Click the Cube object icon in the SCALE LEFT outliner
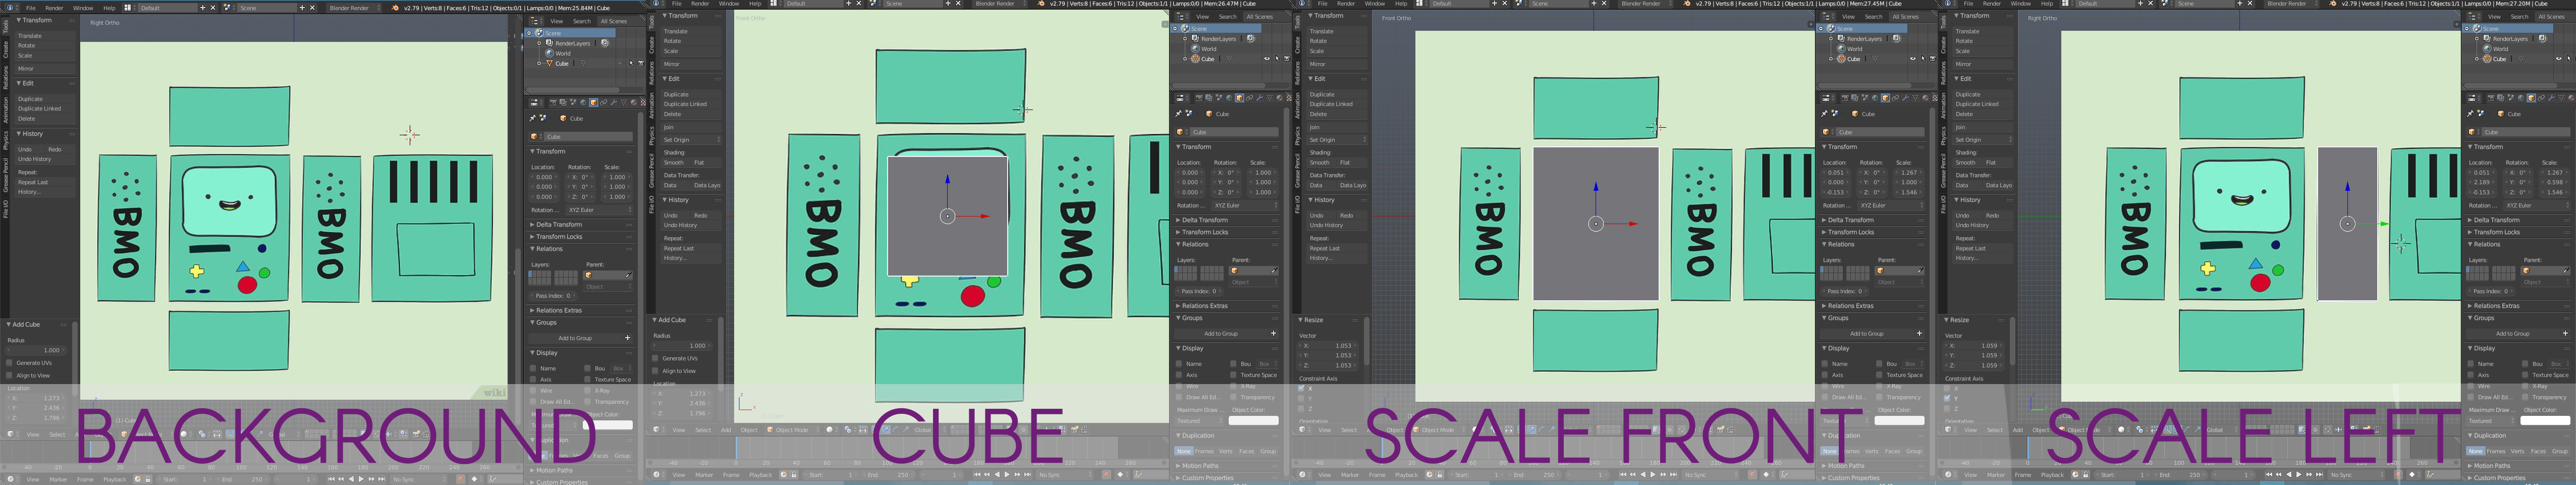Viewport: 2576px width, 485px height. [2488, 59]
